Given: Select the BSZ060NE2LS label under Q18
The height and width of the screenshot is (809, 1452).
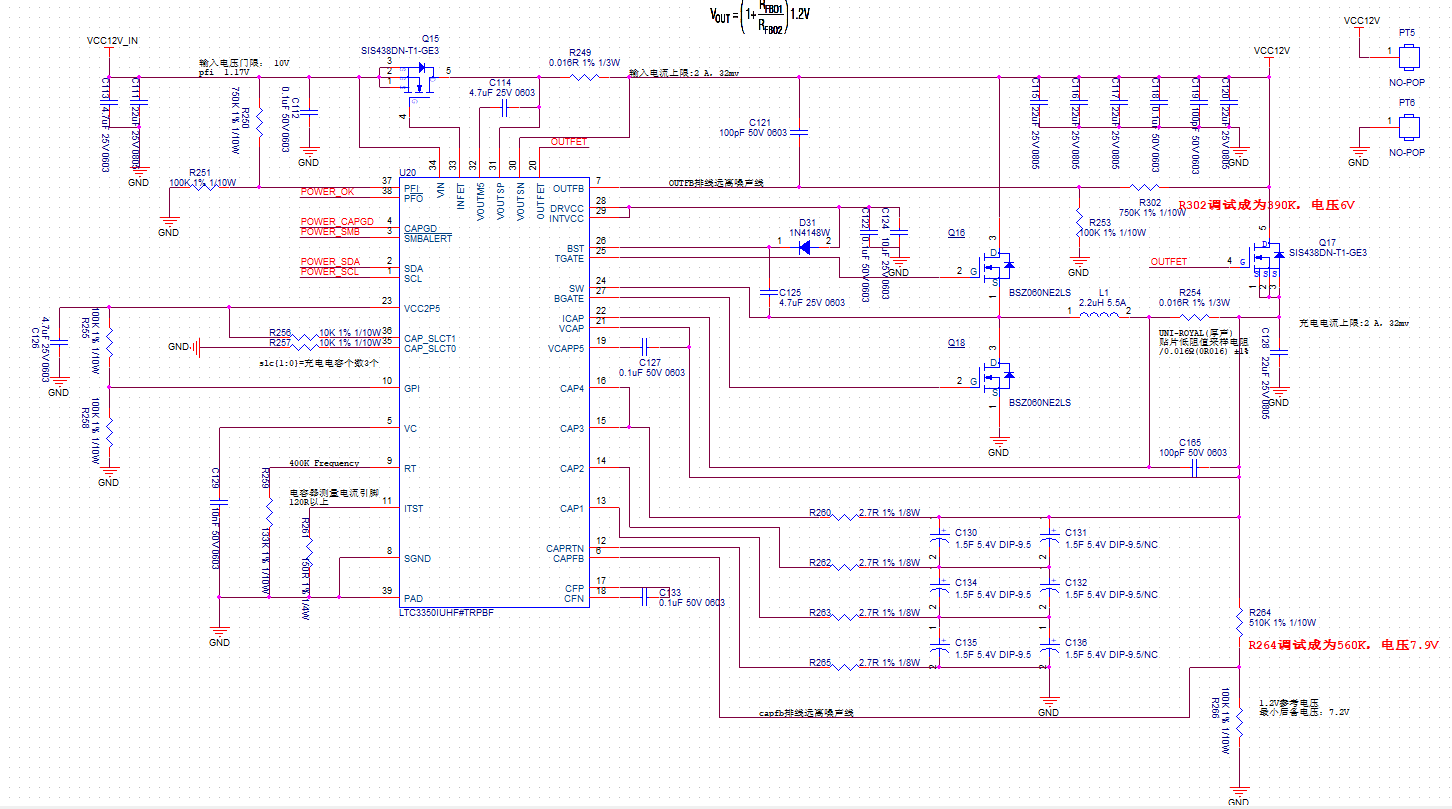Looking at the screenshot, I should click(1040, 402).
